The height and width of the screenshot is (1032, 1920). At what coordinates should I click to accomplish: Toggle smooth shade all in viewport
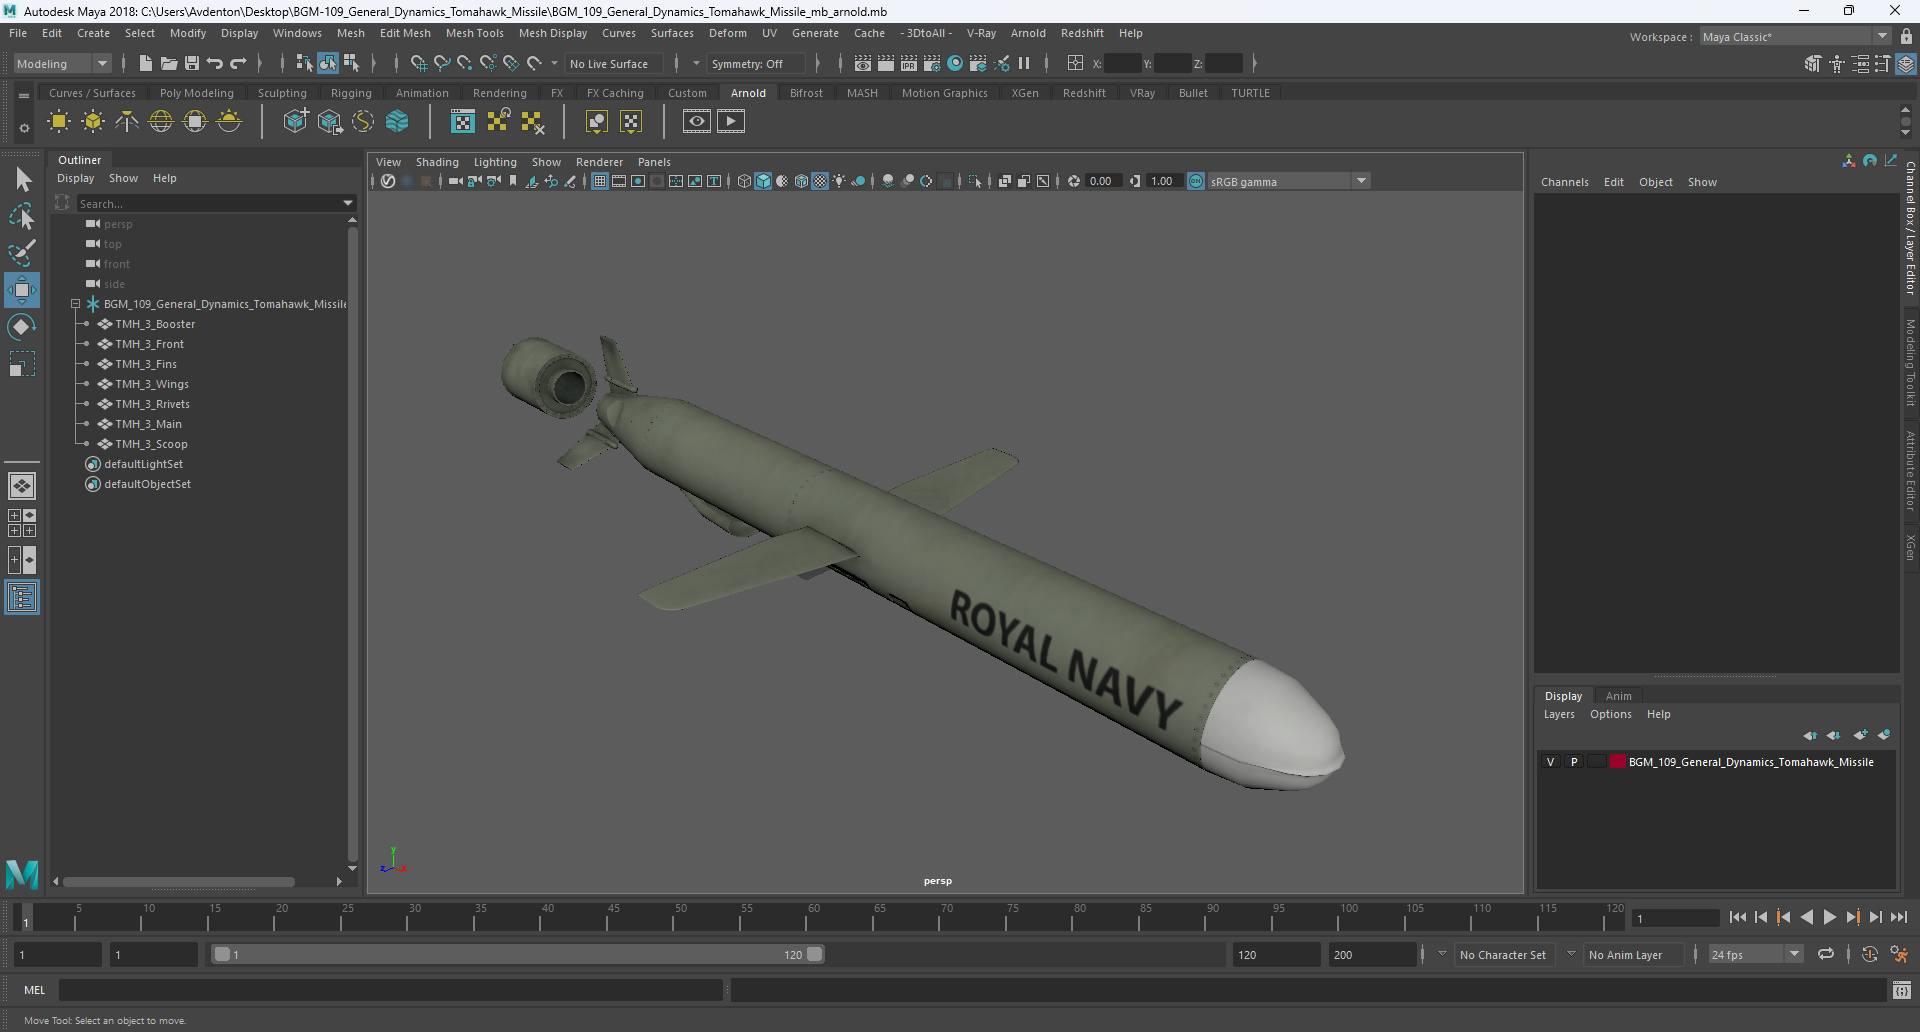tap(763, 181)
